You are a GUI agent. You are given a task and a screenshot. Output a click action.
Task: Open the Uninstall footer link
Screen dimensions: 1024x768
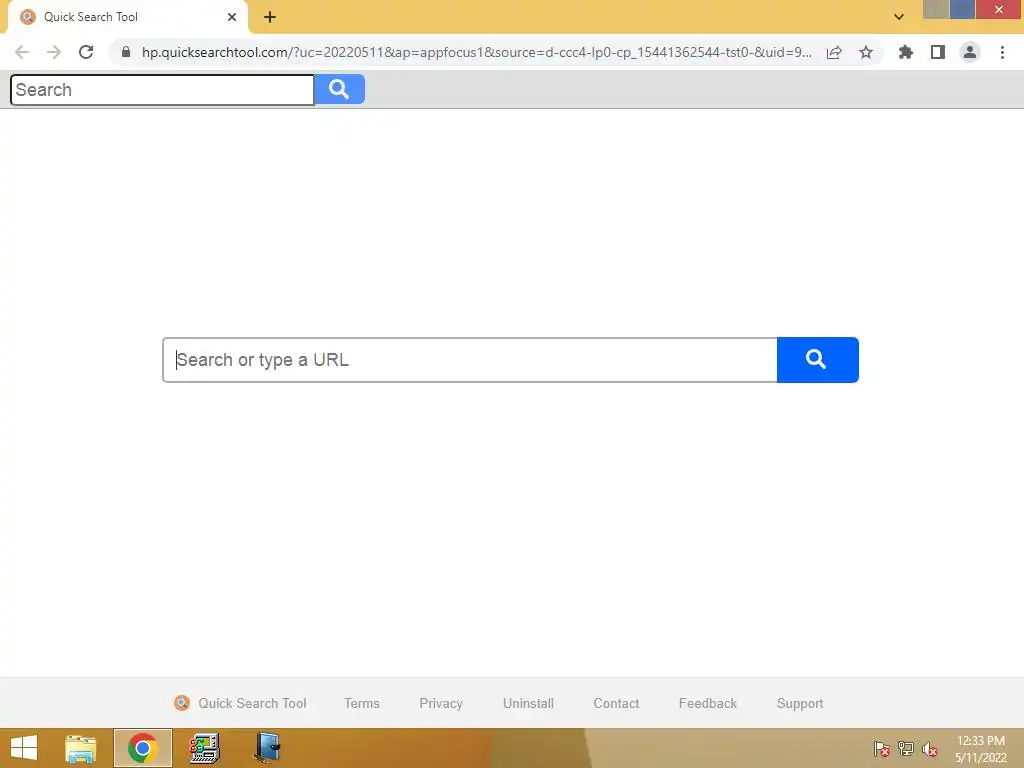[528, 703]
